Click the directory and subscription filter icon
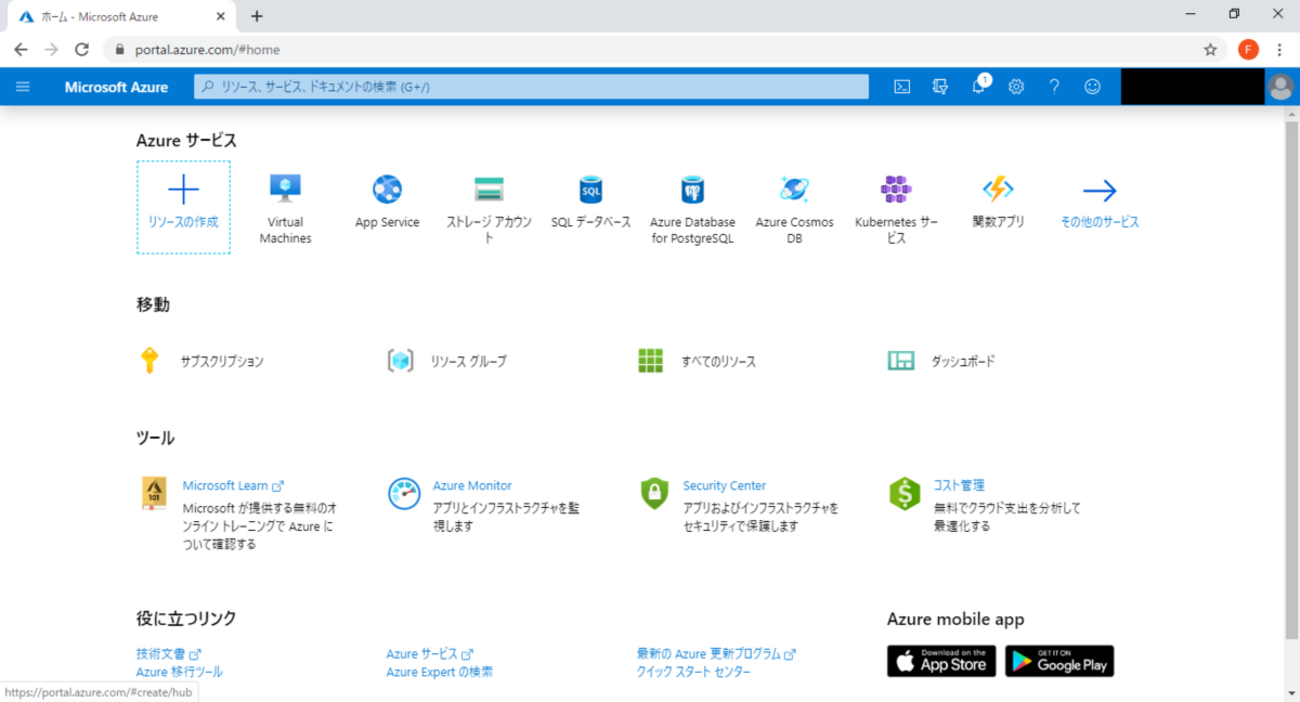Image resolution: width=1300 pixels, height=702 pixels. (x=940, y=87)
